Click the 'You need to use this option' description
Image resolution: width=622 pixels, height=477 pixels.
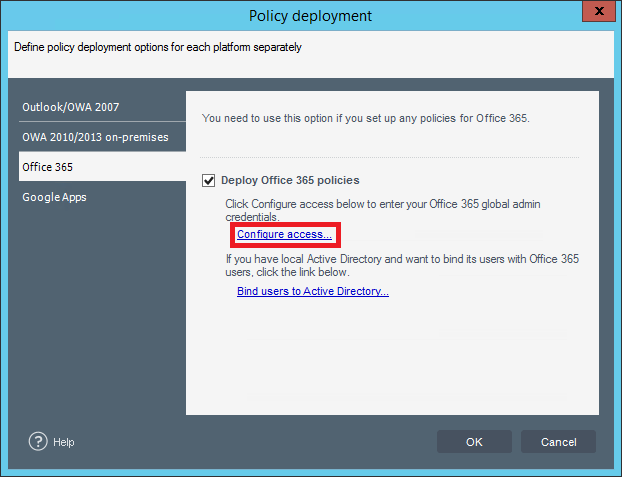tap(365, 118)
